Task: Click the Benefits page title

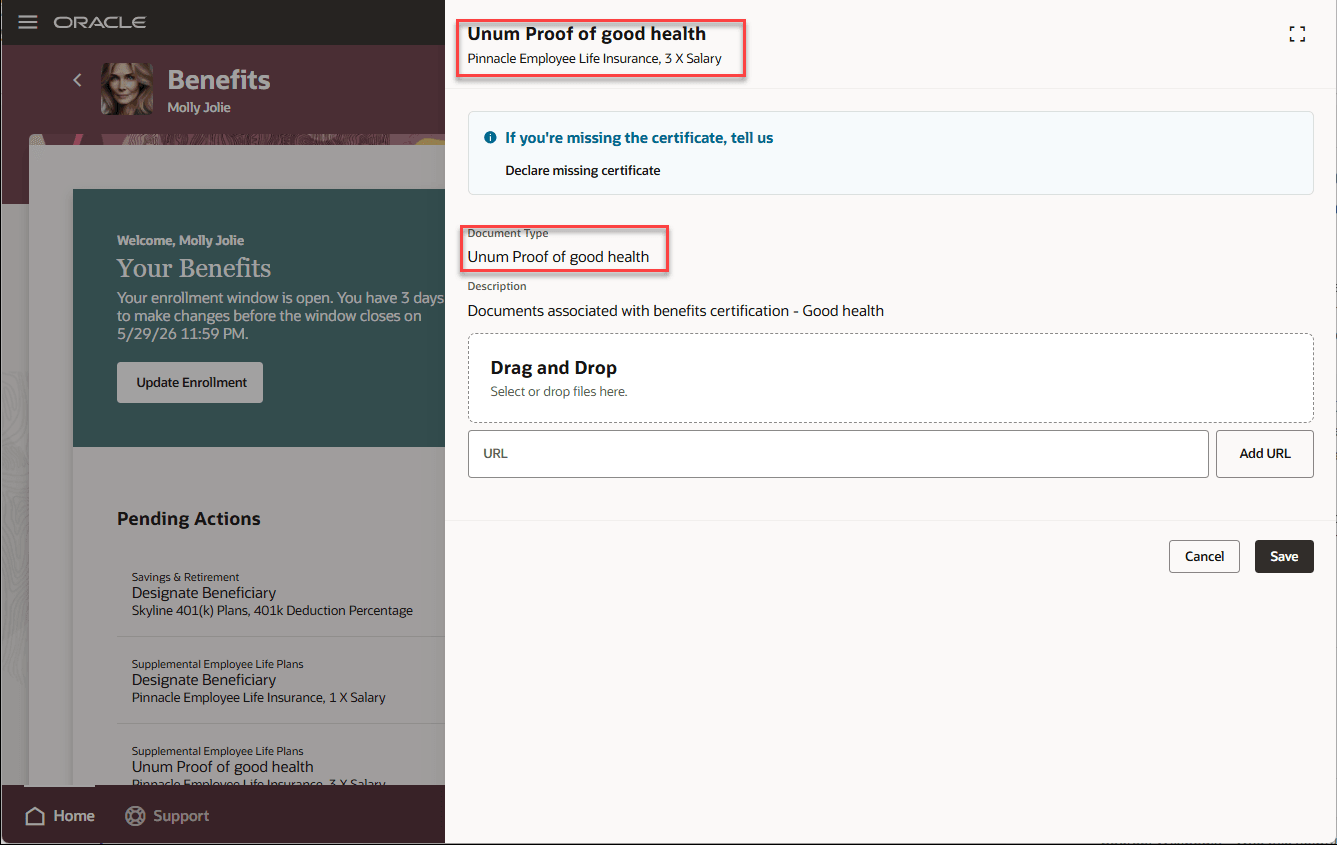Action: pos(219,80)
